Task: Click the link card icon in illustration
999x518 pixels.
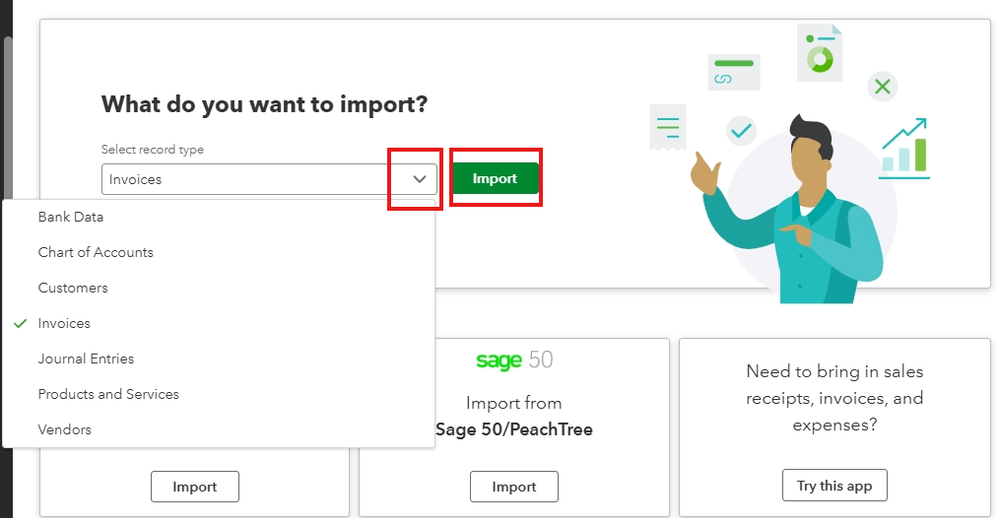Action: click(x=733, y=72)
